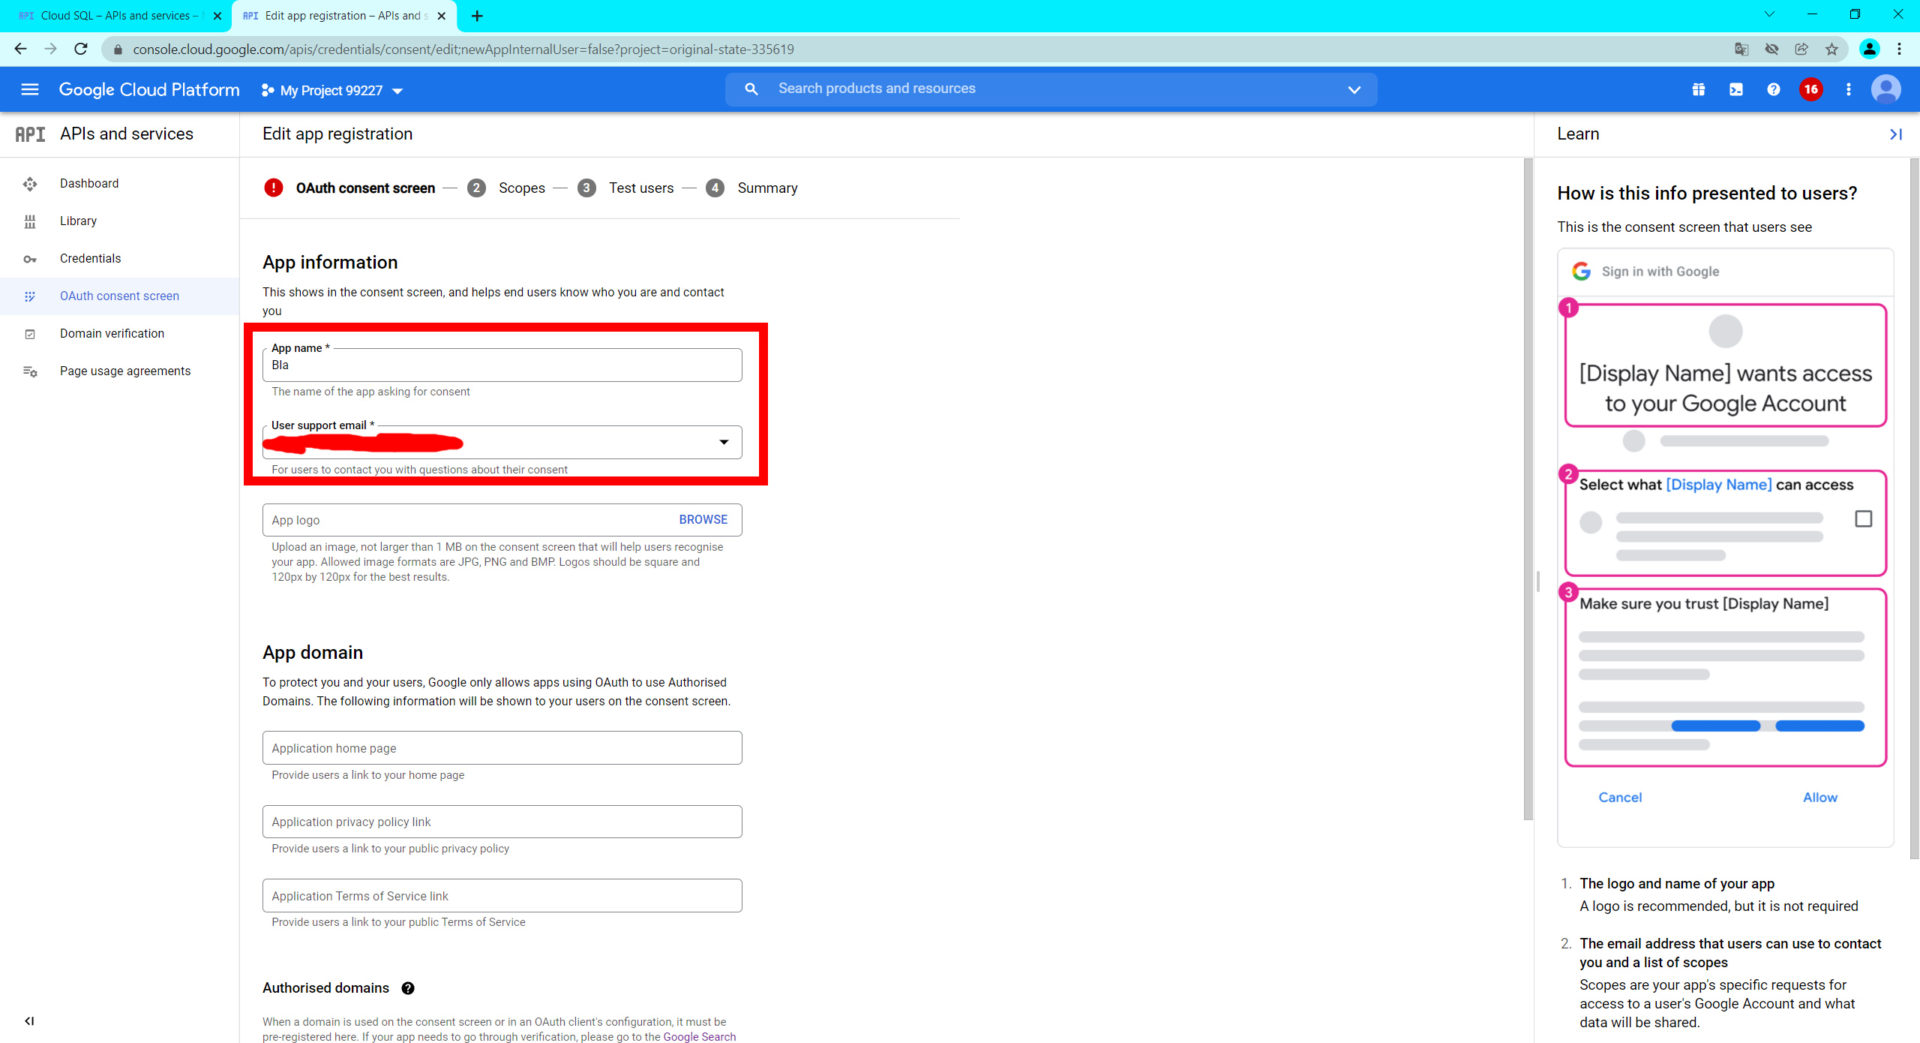Screen dimensions: 1920x1043
Task: Reload the current page
Action: (x=81, y=49)
